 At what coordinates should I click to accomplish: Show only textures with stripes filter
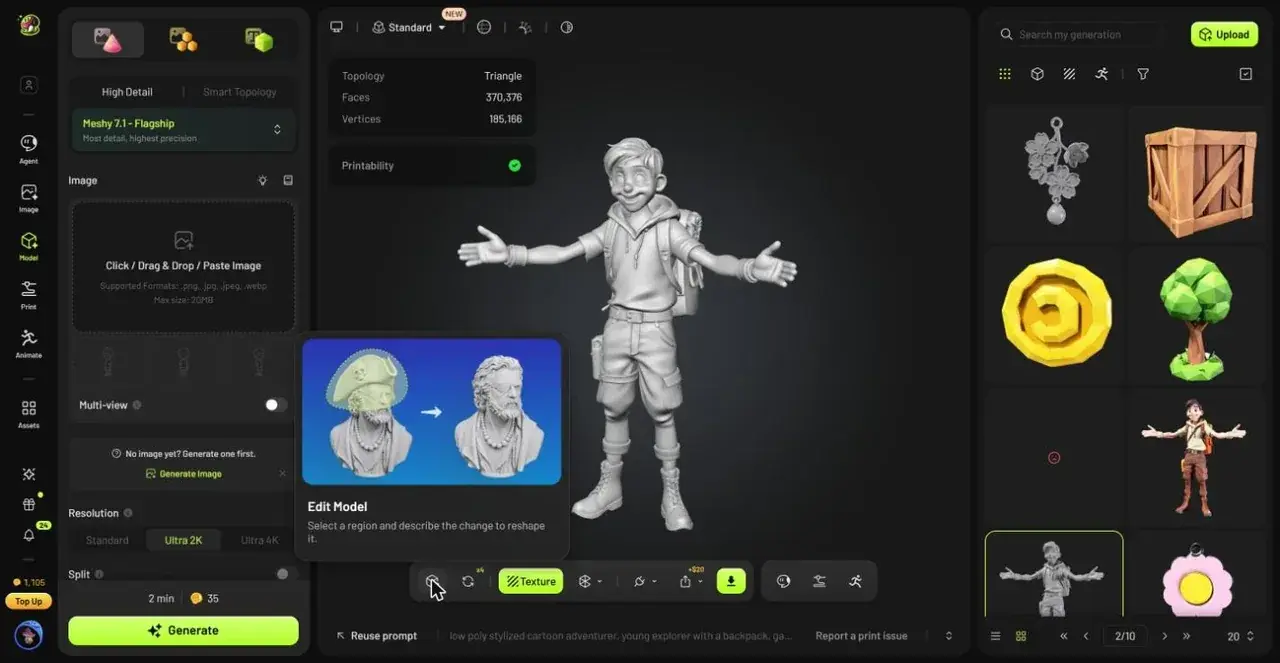[x=1069, y=74]
